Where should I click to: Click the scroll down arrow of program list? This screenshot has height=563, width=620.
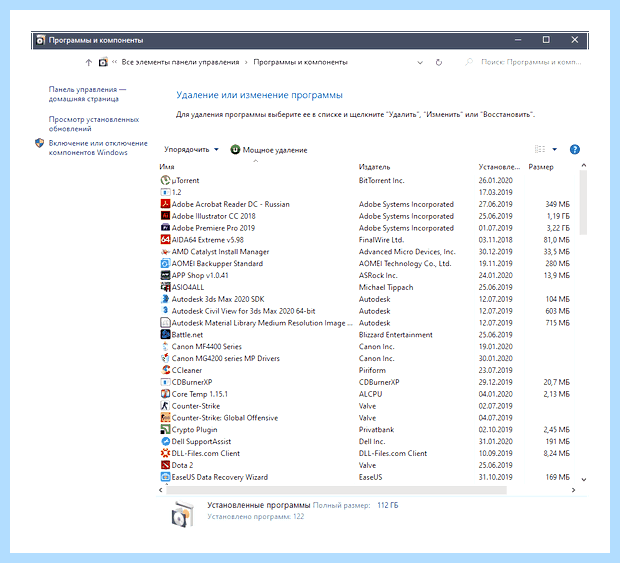pos(584,480)
